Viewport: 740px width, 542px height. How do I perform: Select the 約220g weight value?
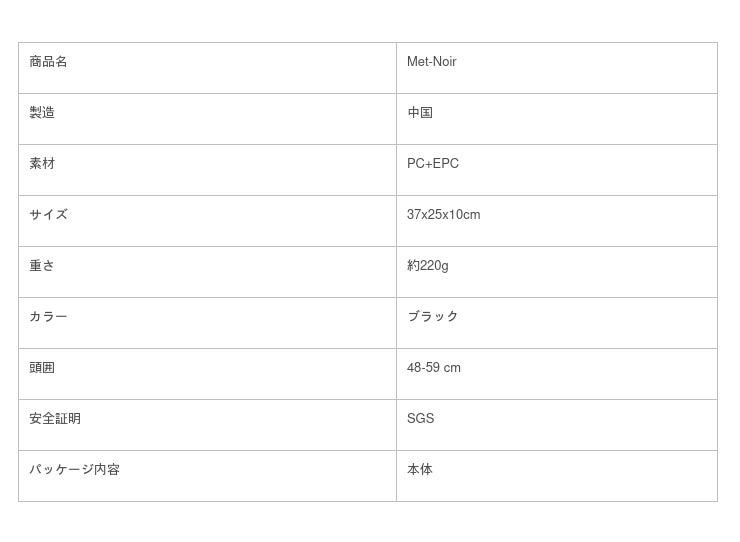pos(427,266)
